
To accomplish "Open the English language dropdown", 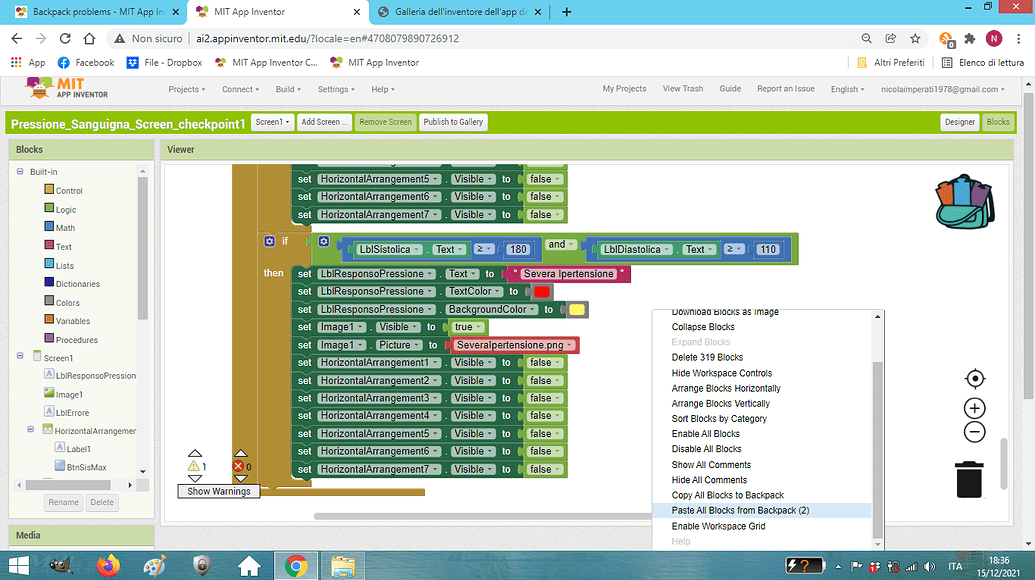I will pos(846,88).
